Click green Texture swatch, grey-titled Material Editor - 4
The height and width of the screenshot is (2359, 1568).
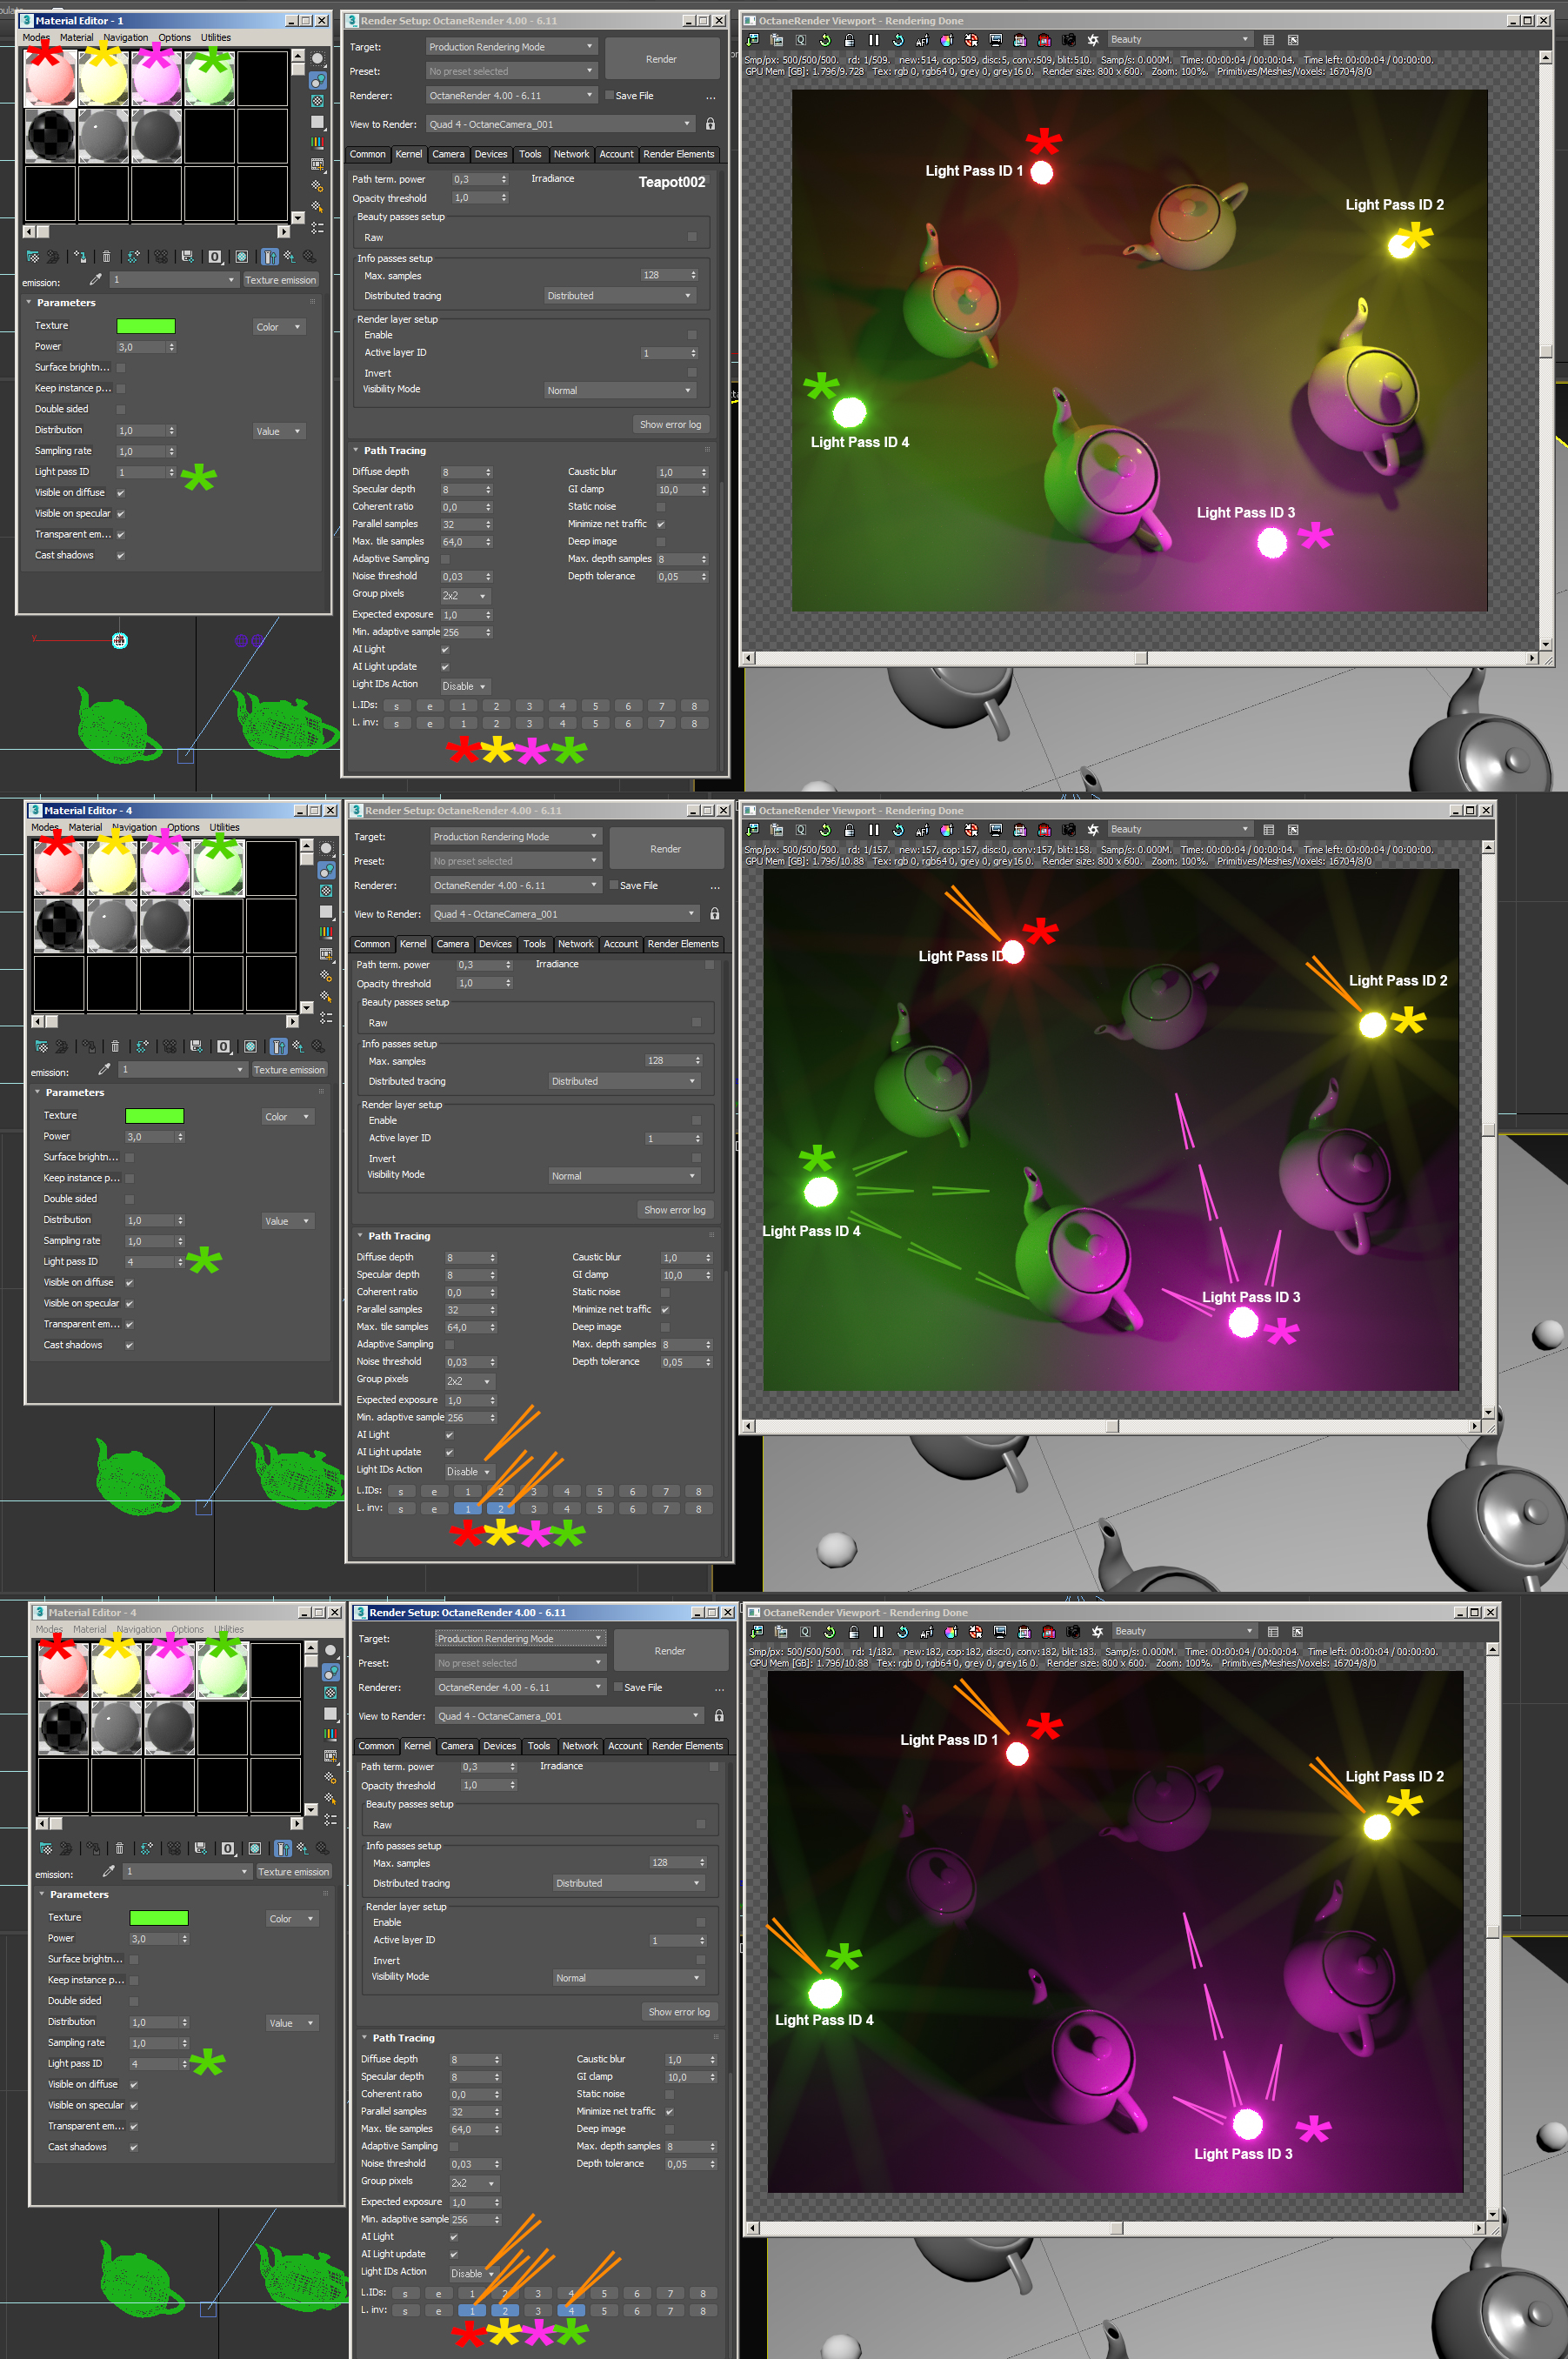coord(159,1918)
